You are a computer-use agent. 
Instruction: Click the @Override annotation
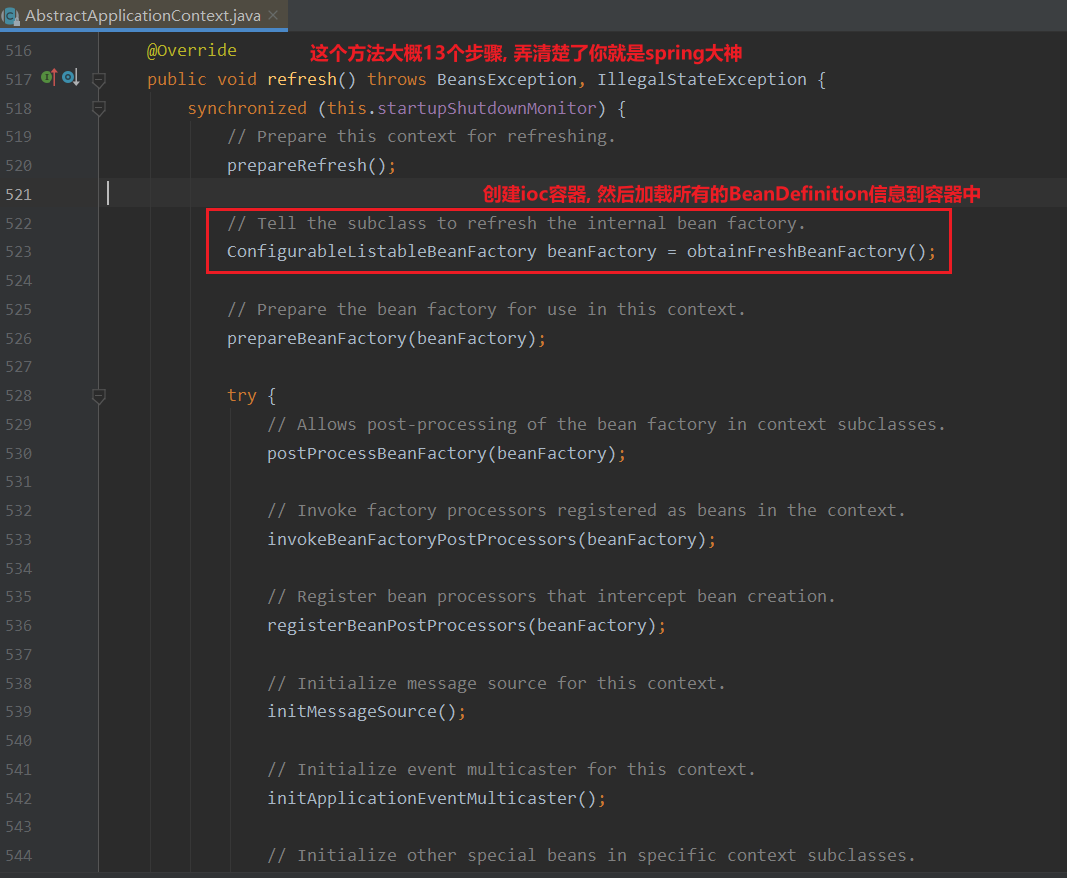point(192,50)
